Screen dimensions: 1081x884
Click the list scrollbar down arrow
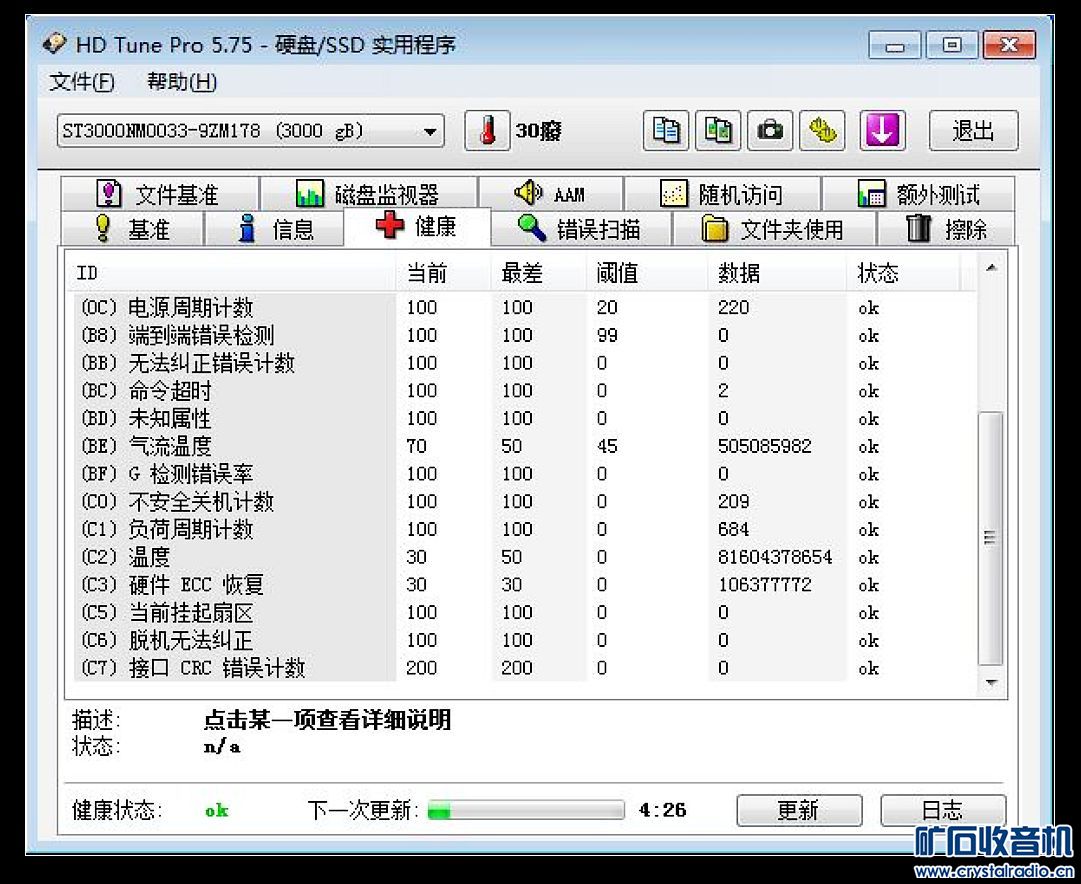click(x=991, y=683)
